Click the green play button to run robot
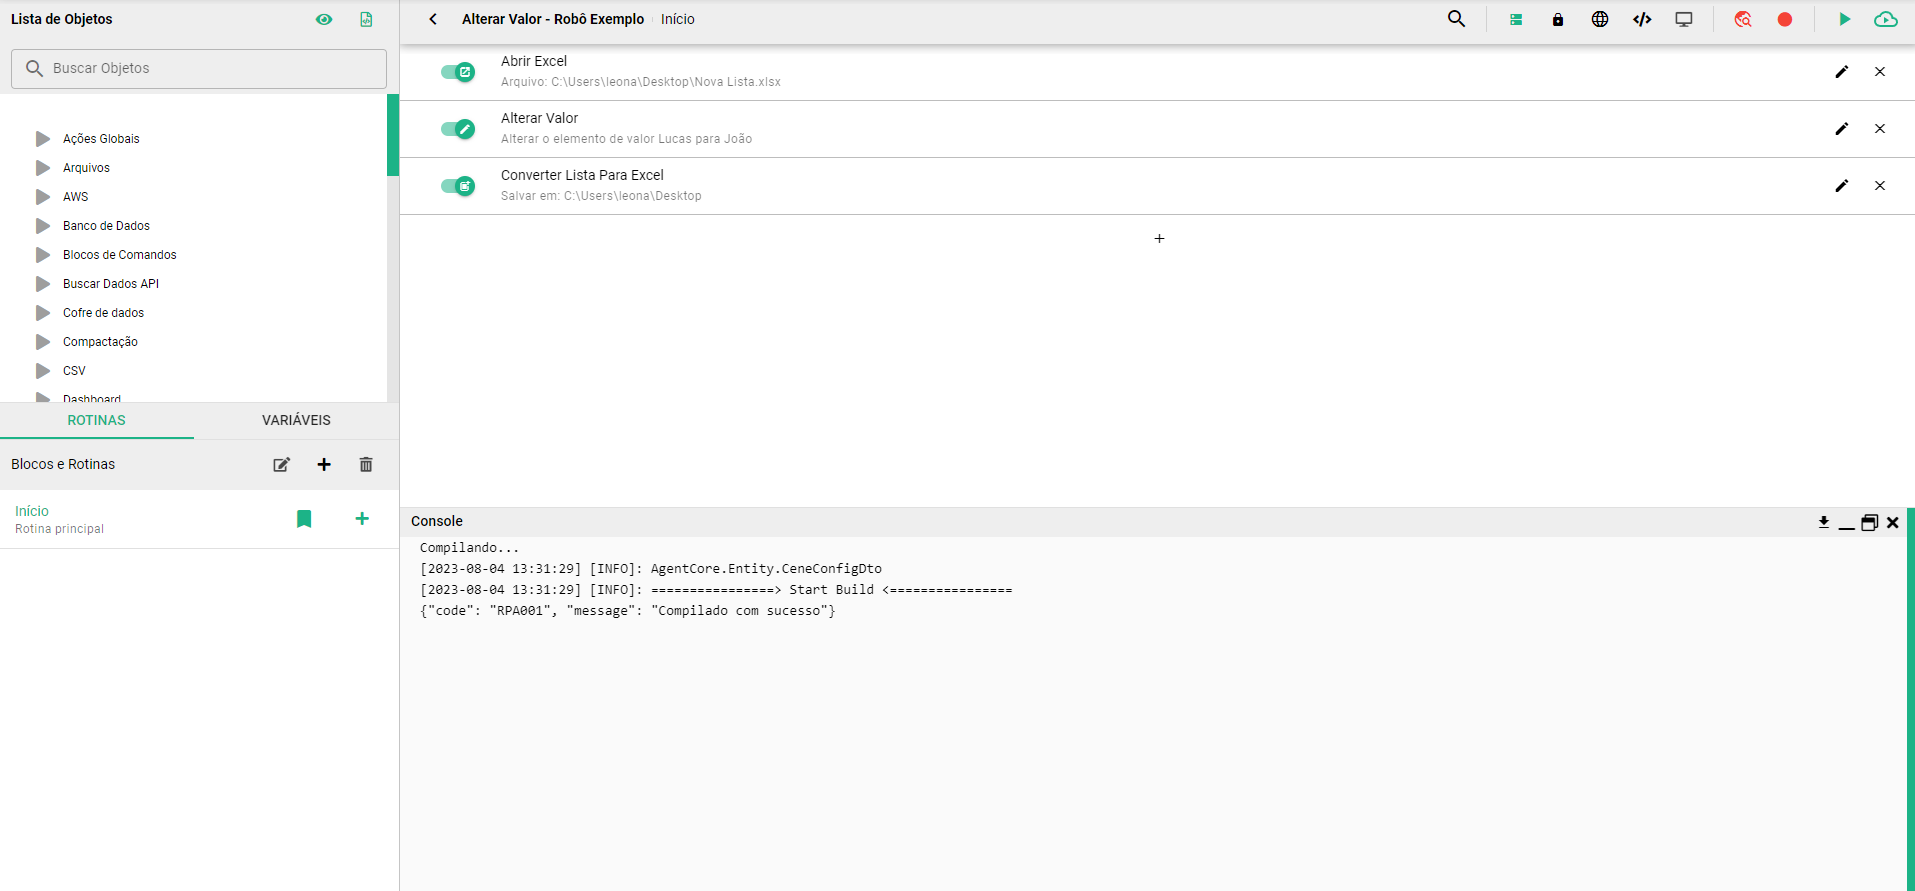This screenshot has height=891, width=1915. [x=1844, y=19]
